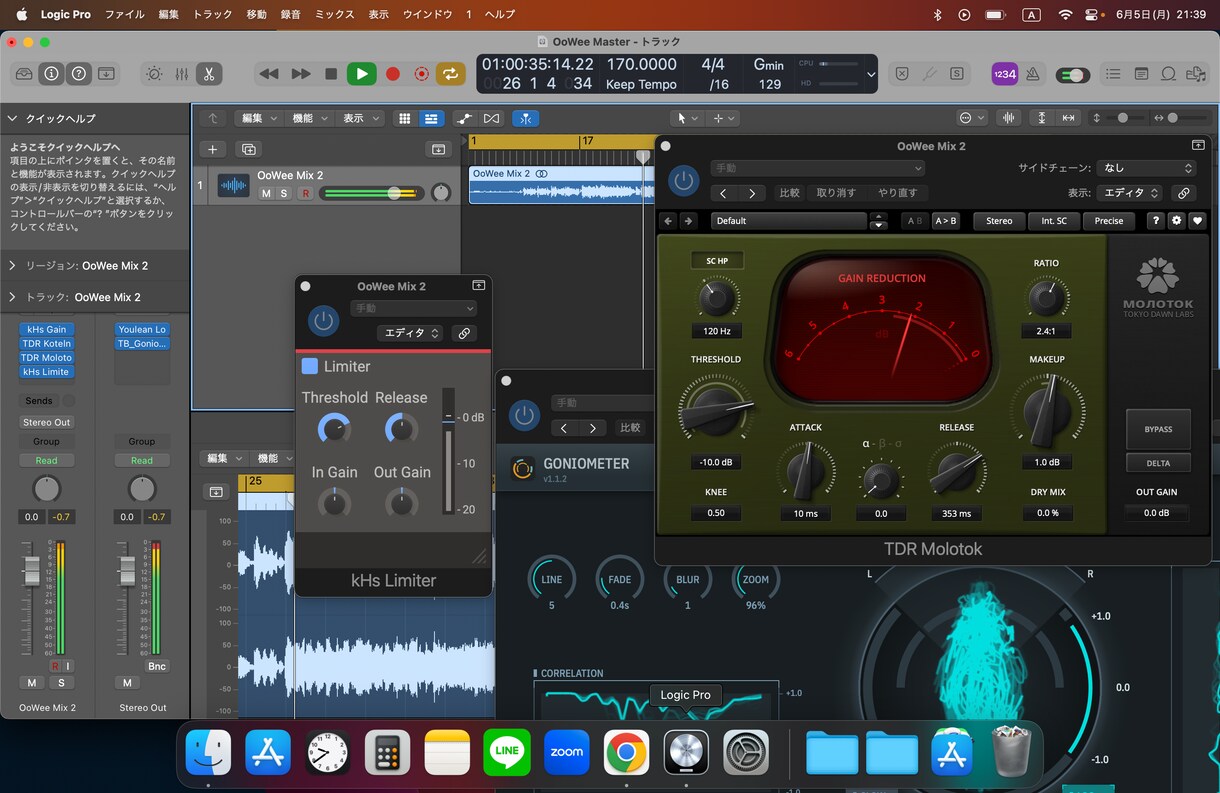
Task: Click the A > B copy button
Action: (x=945, y=221)
